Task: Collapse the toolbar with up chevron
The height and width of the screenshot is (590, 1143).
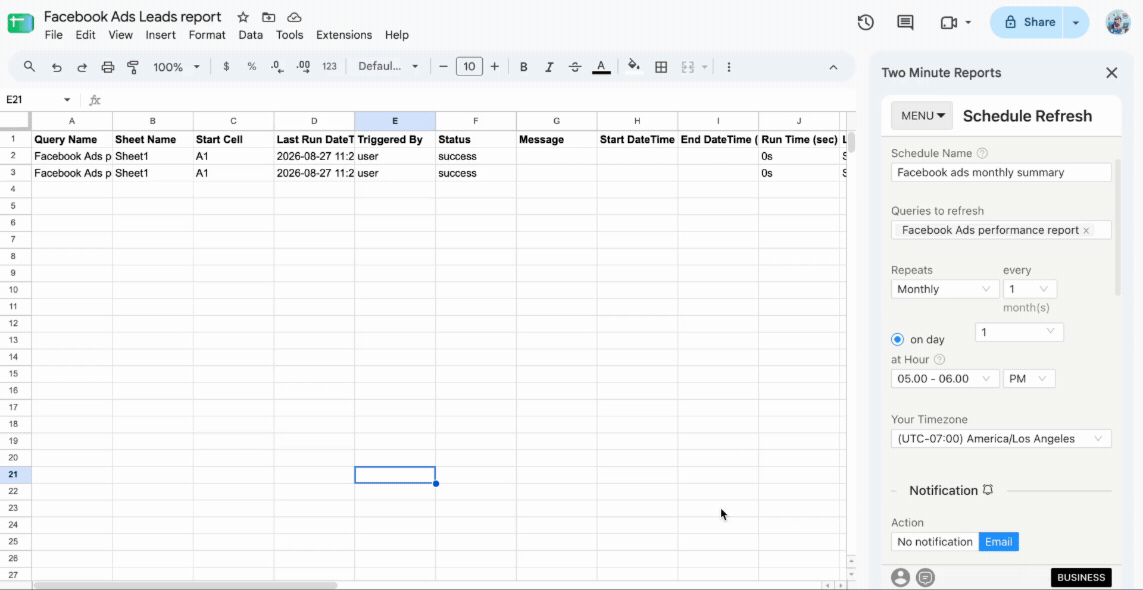Action: (x=833, y=66)
